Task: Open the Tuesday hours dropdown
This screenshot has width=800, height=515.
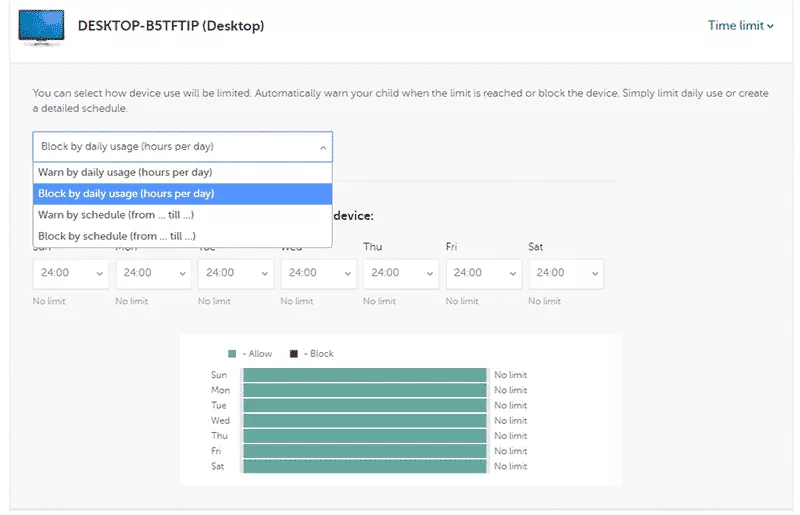Action: tap(236, 273)
